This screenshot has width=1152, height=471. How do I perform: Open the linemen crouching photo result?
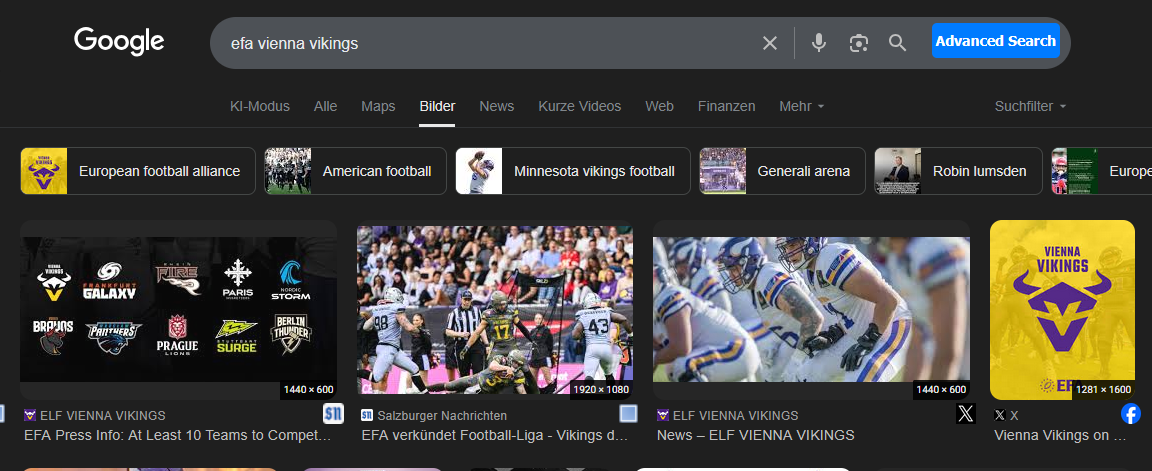tap(811, 309)
